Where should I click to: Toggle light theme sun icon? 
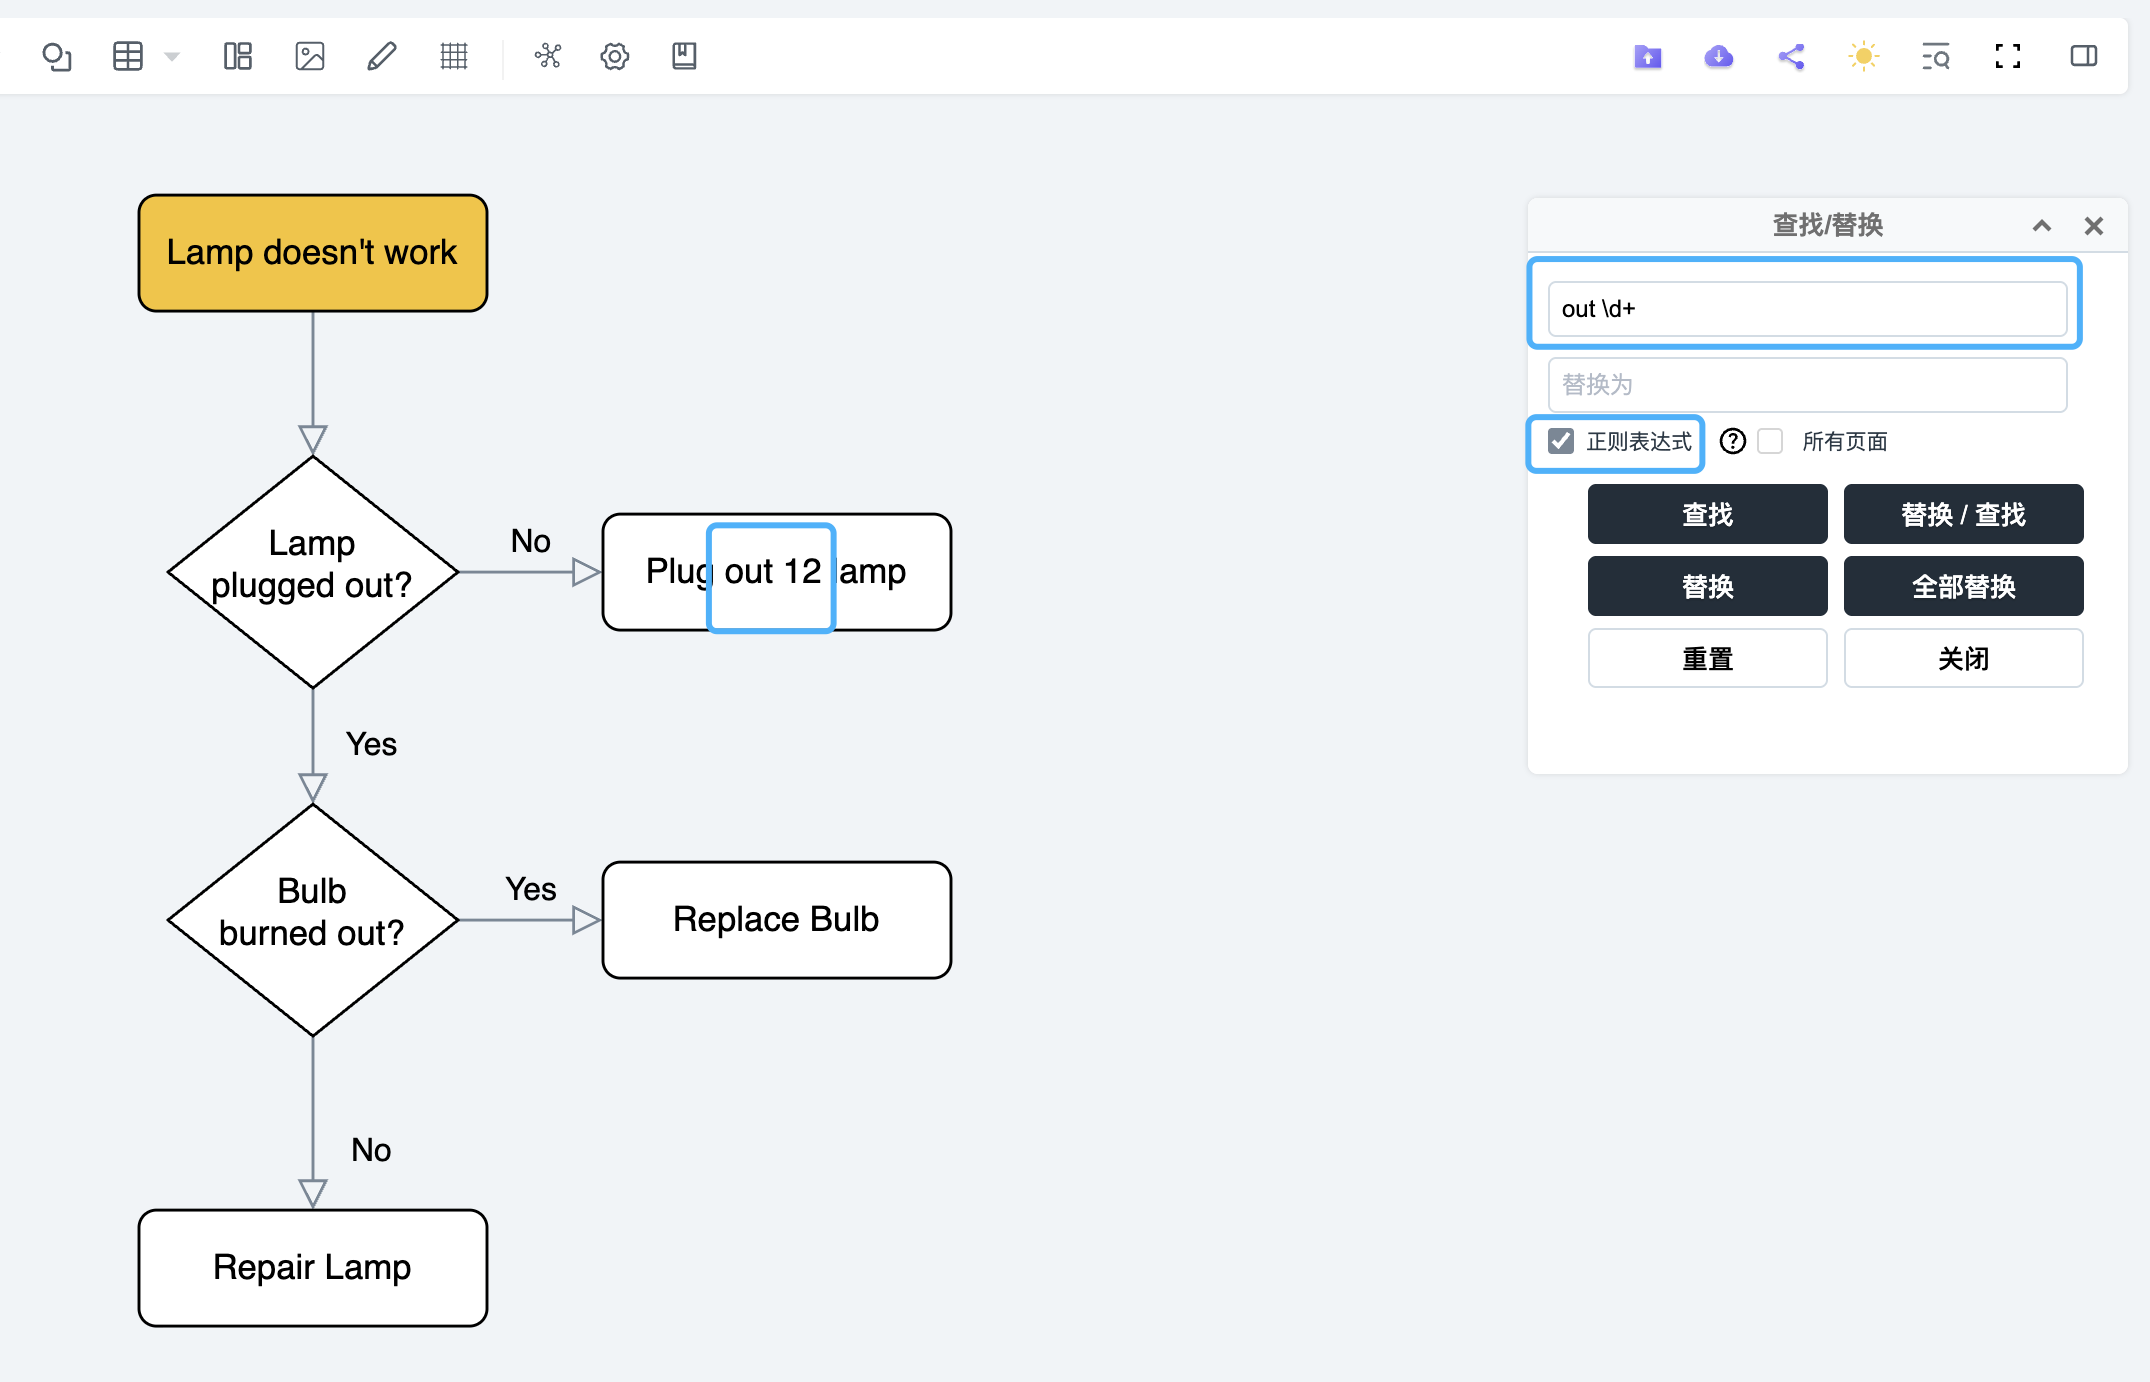click(1863, 56)
